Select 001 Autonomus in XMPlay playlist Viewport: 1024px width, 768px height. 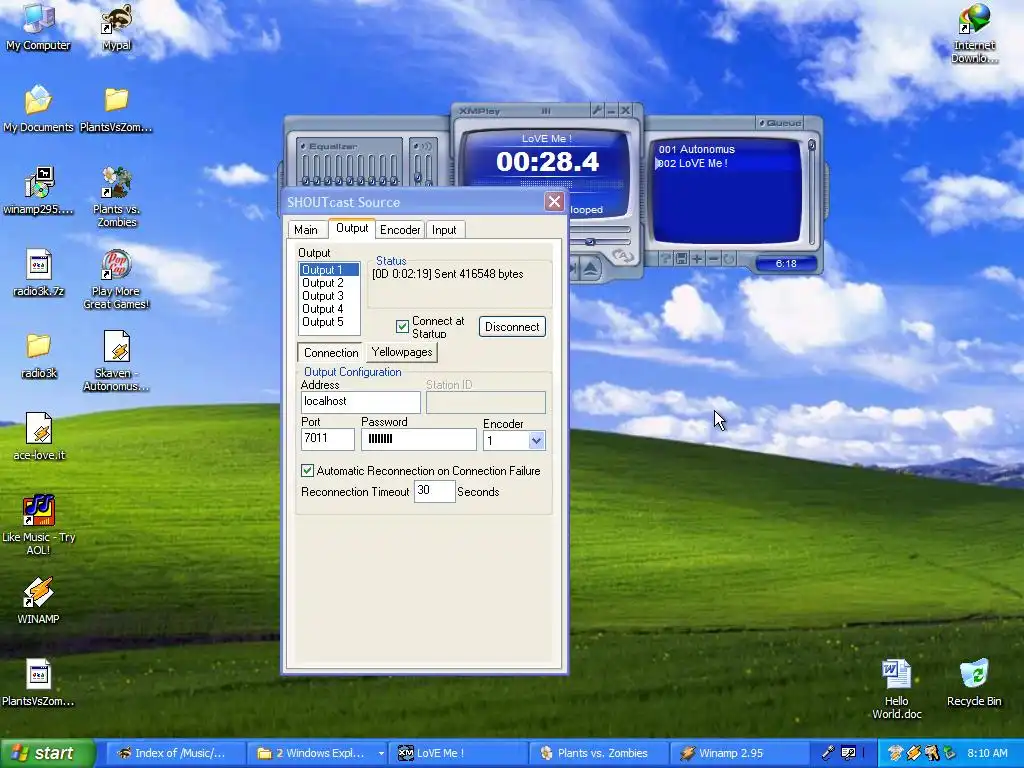click(696, 149)
